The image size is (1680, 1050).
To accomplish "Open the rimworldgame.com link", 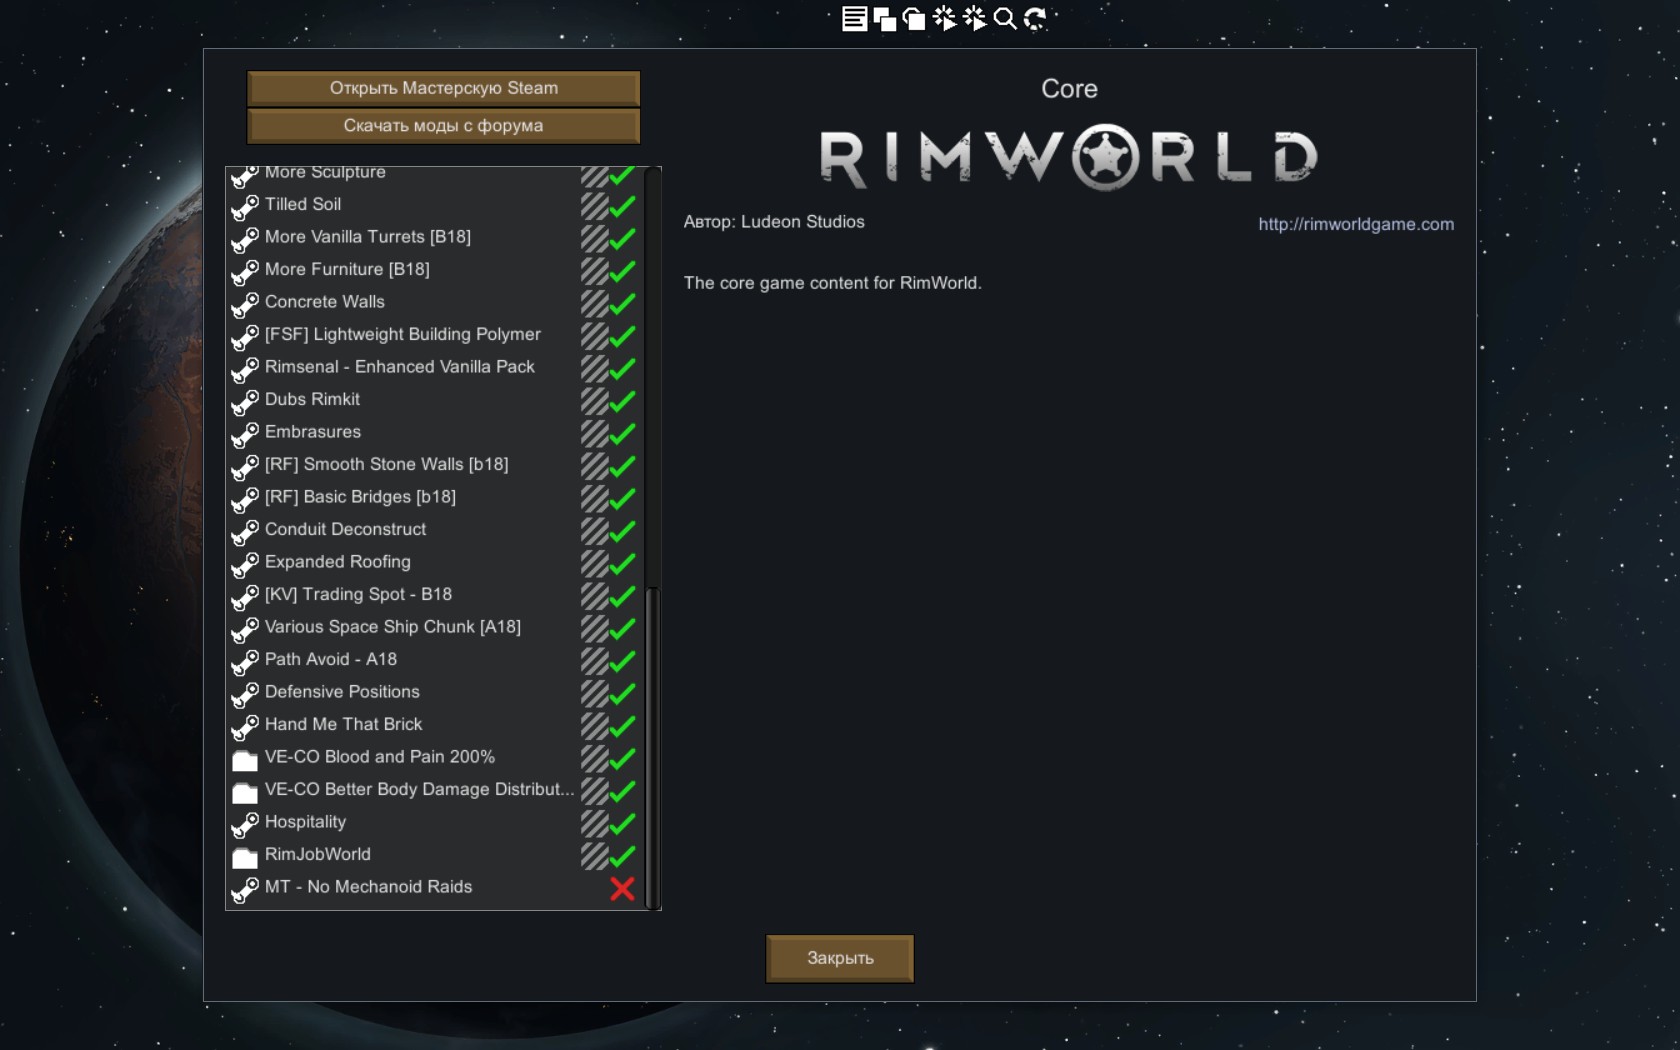I will (1356, 224).
